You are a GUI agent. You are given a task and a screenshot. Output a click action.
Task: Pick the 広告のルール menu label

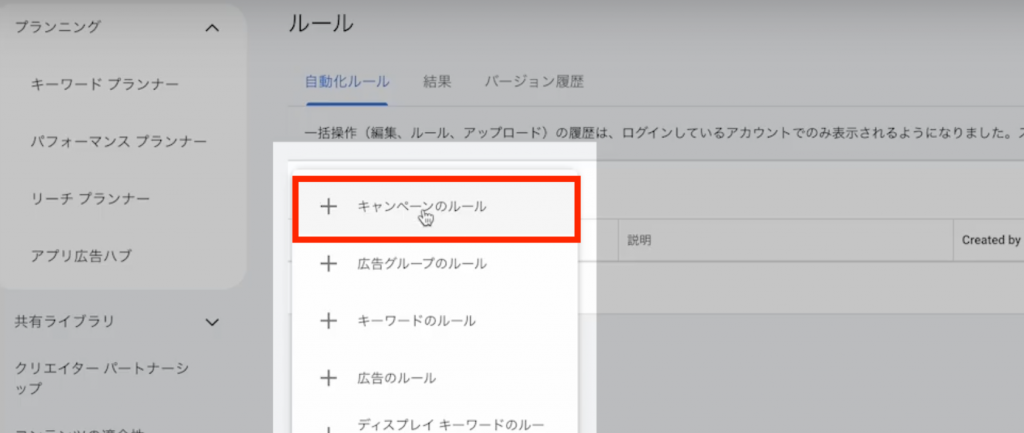[396, 378]
